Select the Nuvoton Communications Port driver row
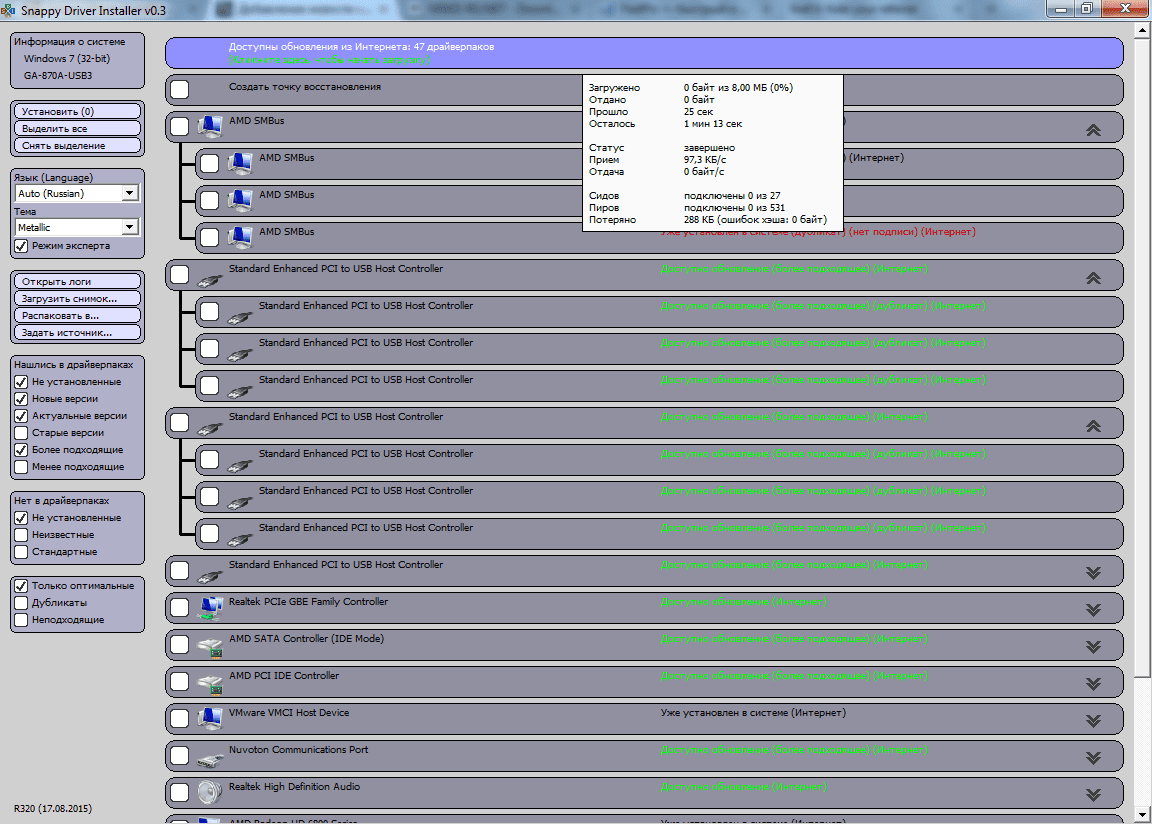The width and height of the screenshot is (1152, 824). 644,756
